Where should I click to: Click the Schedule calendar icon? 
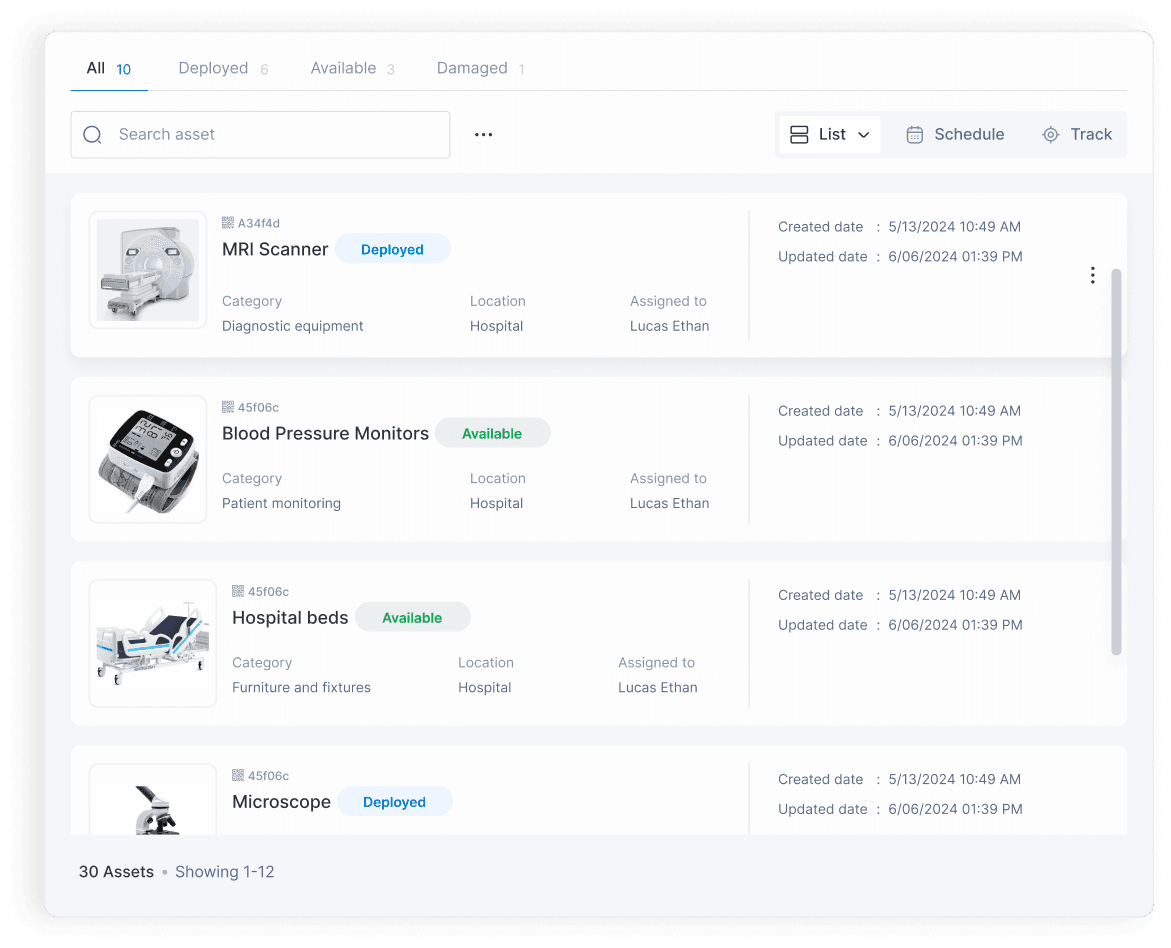point(915,133)
